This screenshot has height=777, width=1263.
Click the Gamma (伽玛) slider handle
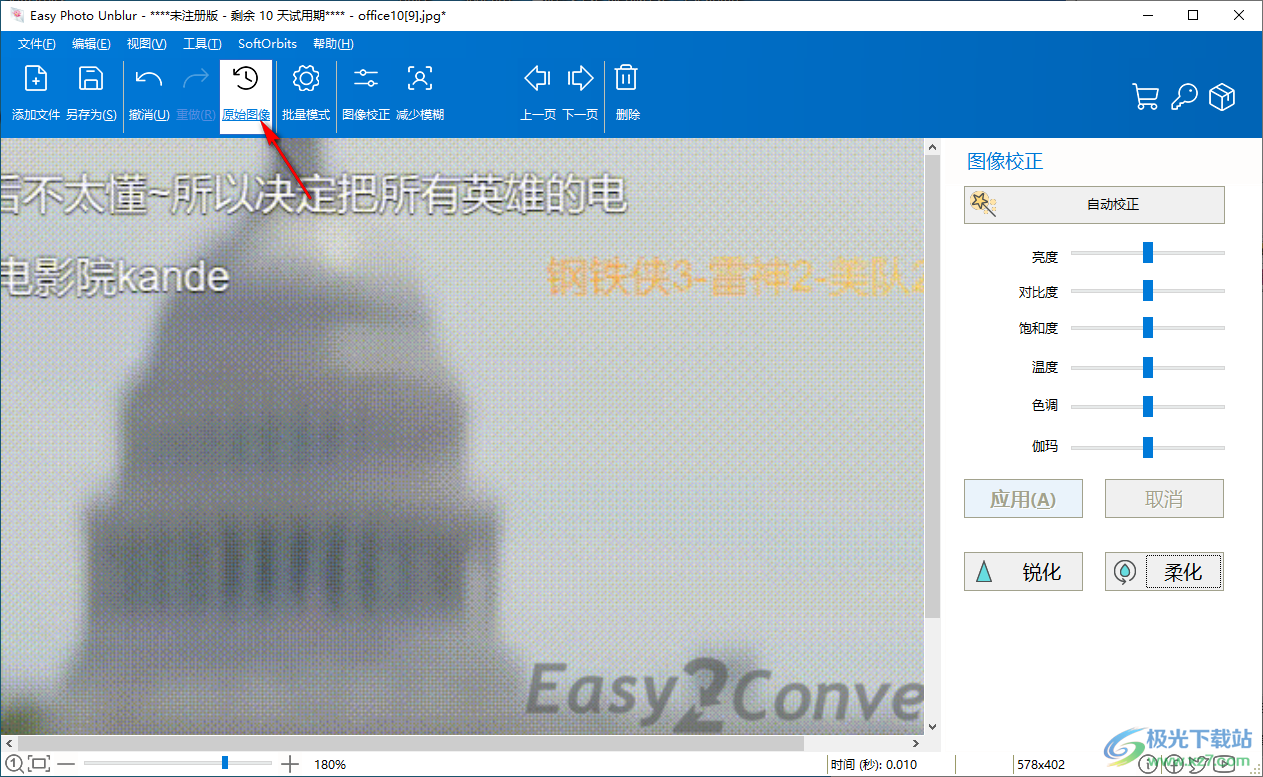[x=1148, y=447]
